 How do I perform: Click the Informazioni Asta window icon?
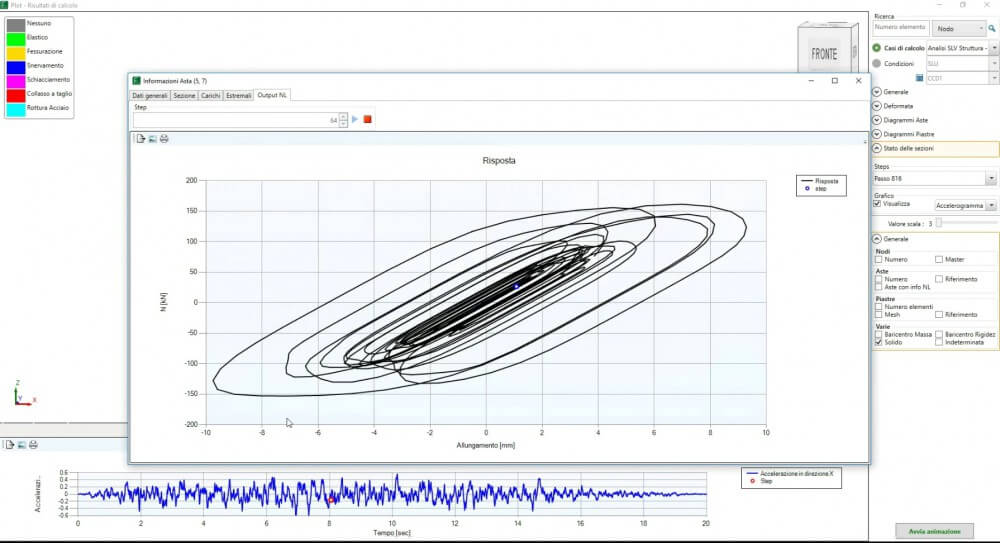point(136,81)
